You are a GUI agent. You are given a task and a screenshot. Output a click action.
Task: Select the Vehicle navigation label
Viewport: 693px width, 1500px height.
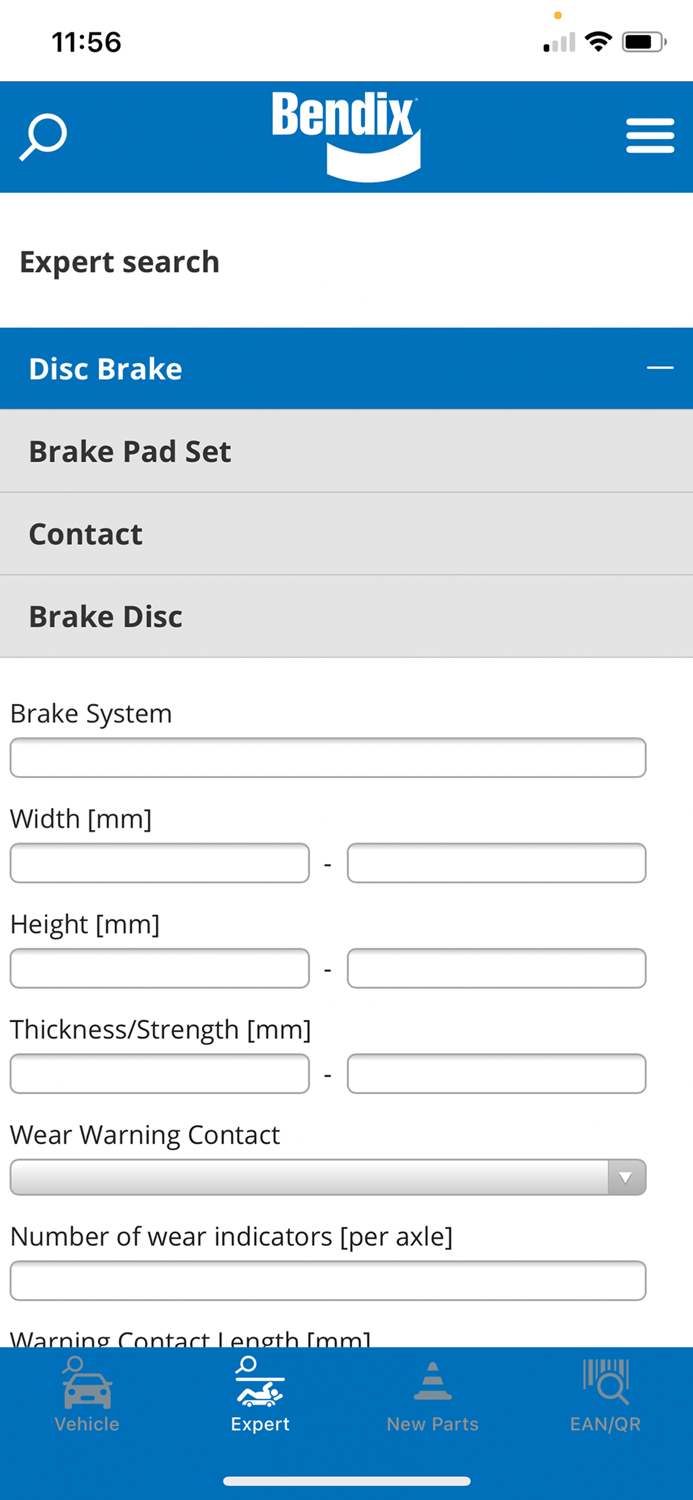click(x=86, y=1424)
